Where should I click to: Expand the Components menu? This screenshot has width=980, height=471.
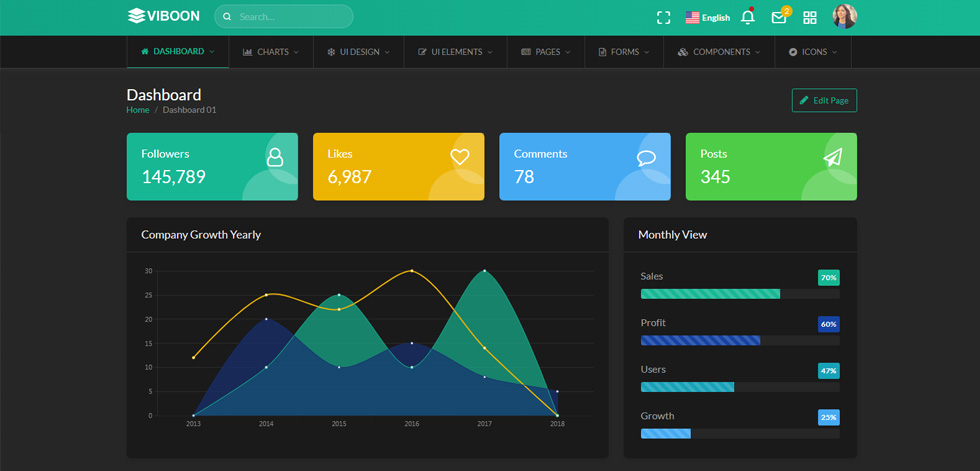coord(719,52)
